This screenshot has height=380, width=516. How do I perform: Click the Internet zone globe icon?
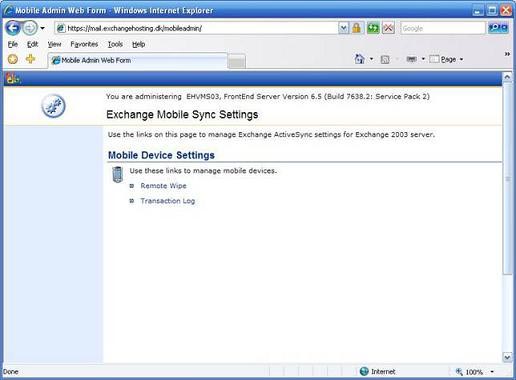coord(364,371)
